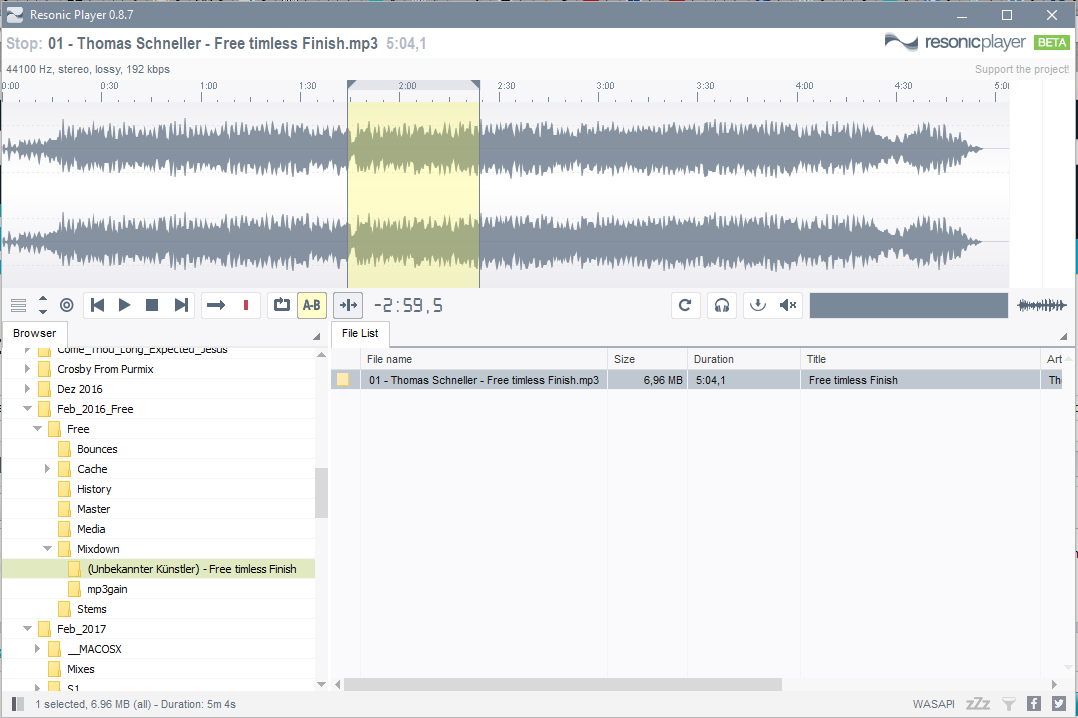Click the Browser panel corner options triangle
1078x718 pixels.
point(317,336)
